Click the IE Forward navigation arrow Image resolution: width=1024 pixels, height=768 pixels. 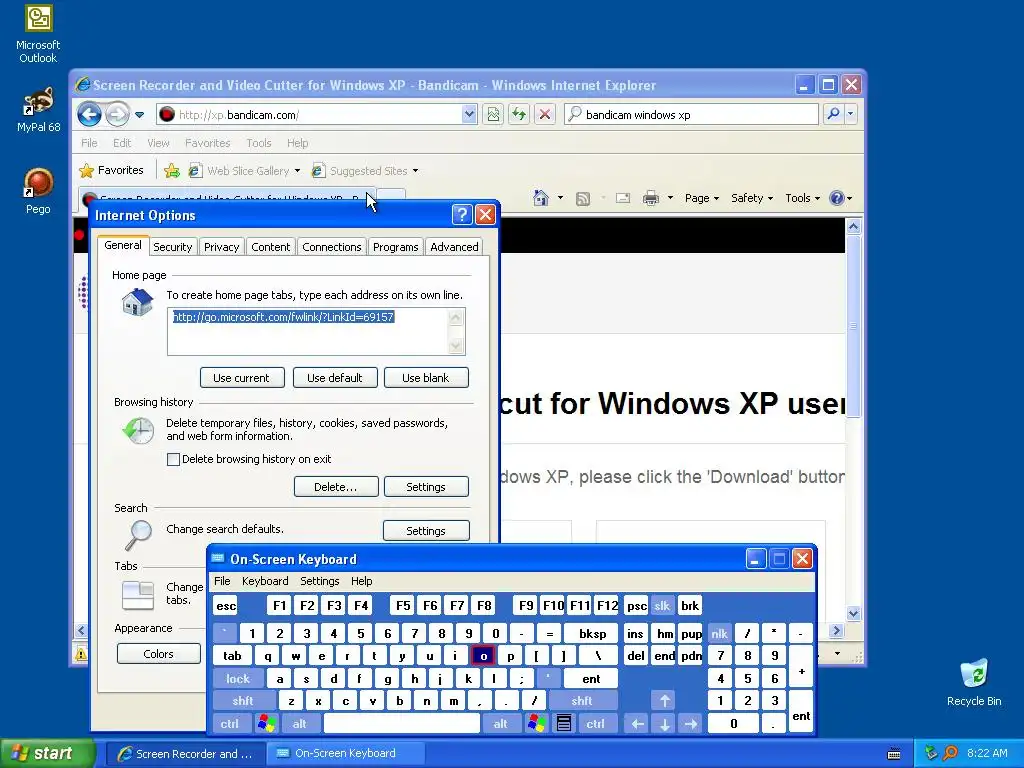click(118, 115)
